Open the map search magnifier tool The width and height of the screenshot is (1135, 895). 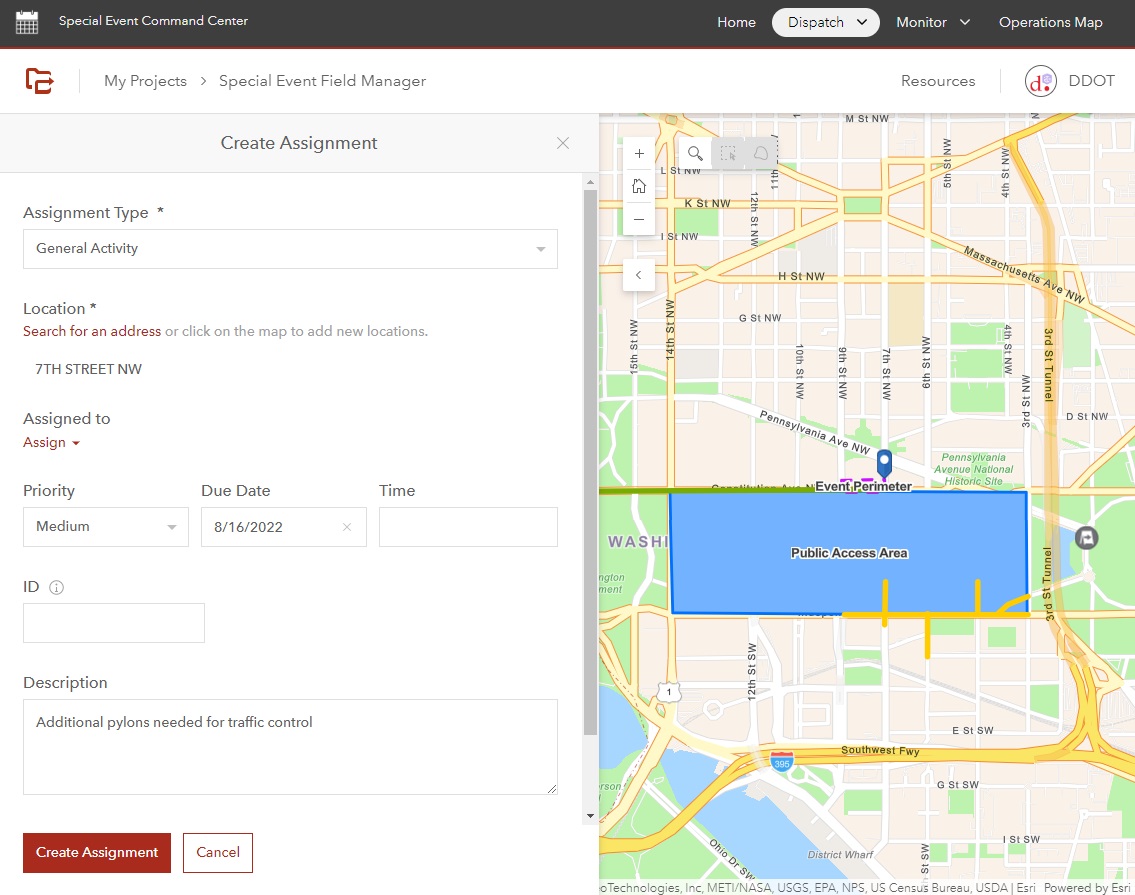[695, 153]
